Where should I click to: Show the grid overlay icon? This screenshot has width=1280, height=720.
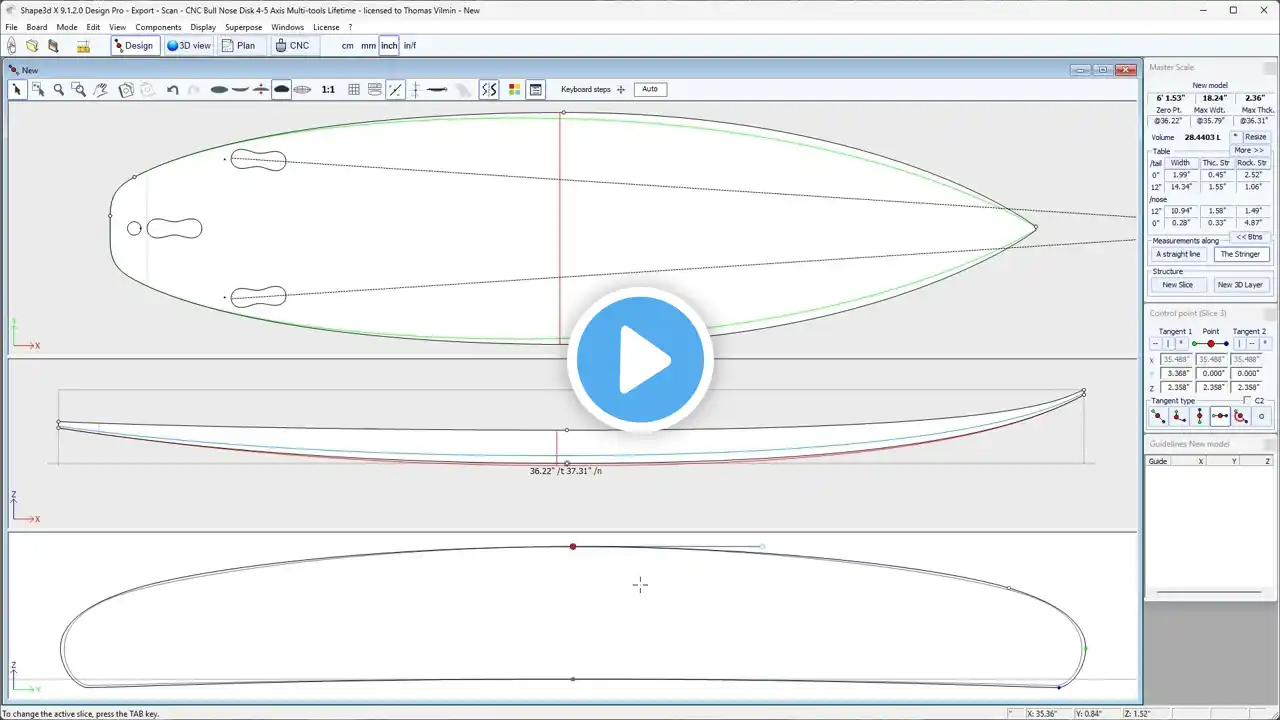(x=354, y=89)
